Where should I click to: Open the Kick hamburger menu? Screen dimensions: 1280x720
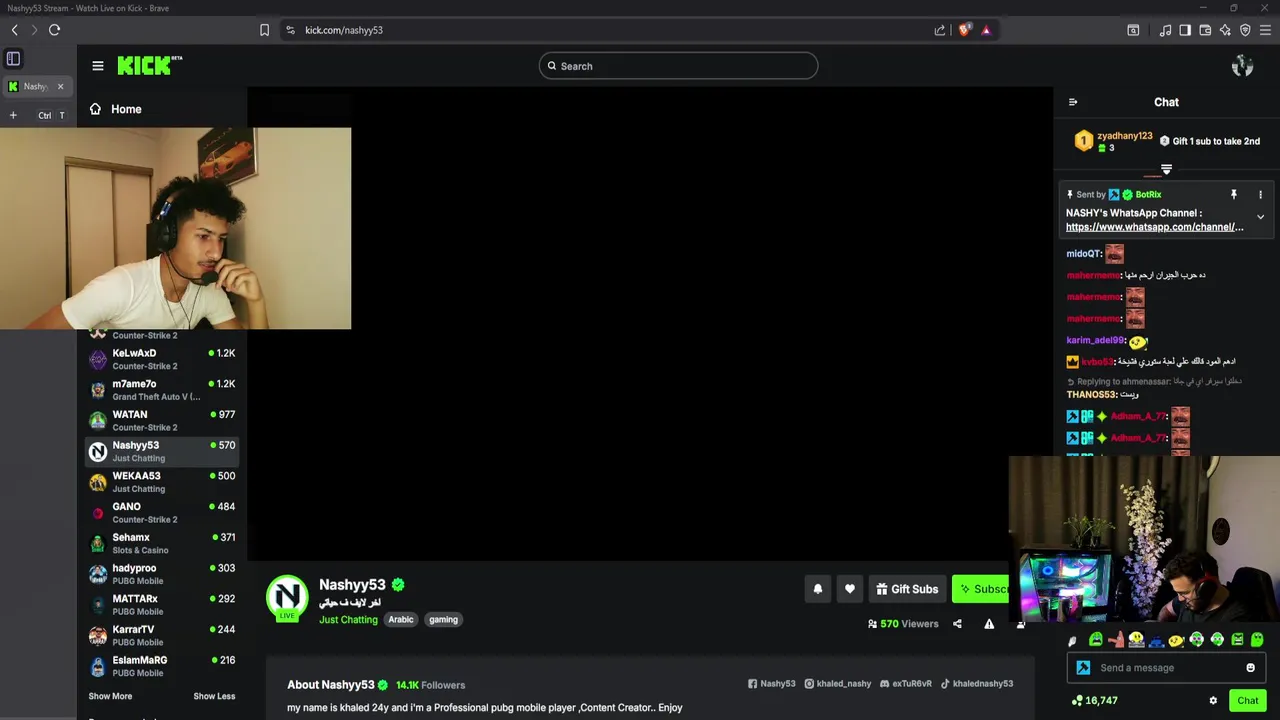click(x=98, y=66)
